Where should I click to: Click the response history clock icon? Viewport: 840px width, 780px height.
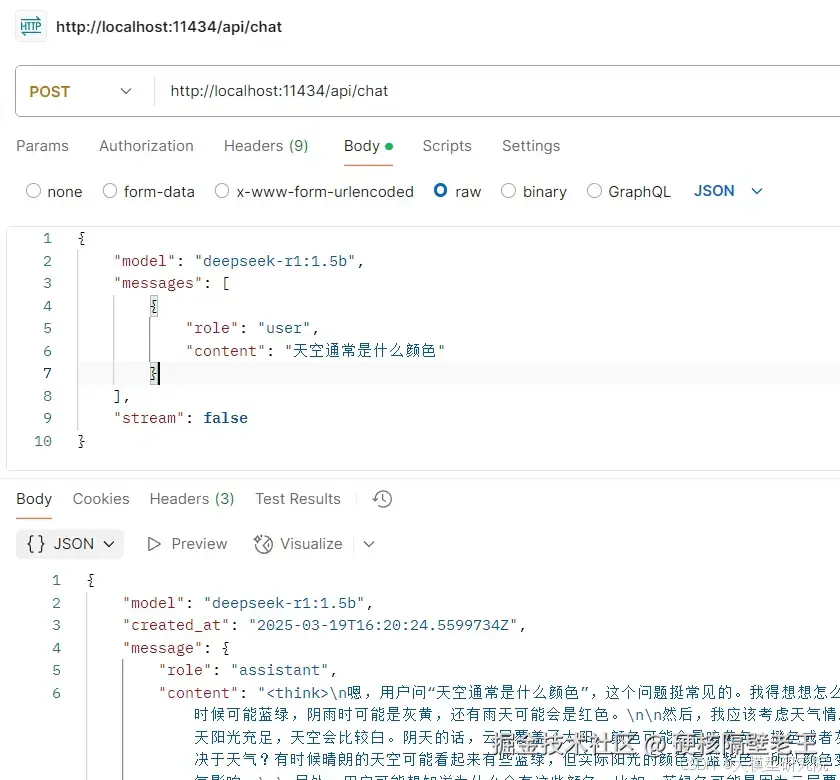pyautogui.click(x=382, y=499)
